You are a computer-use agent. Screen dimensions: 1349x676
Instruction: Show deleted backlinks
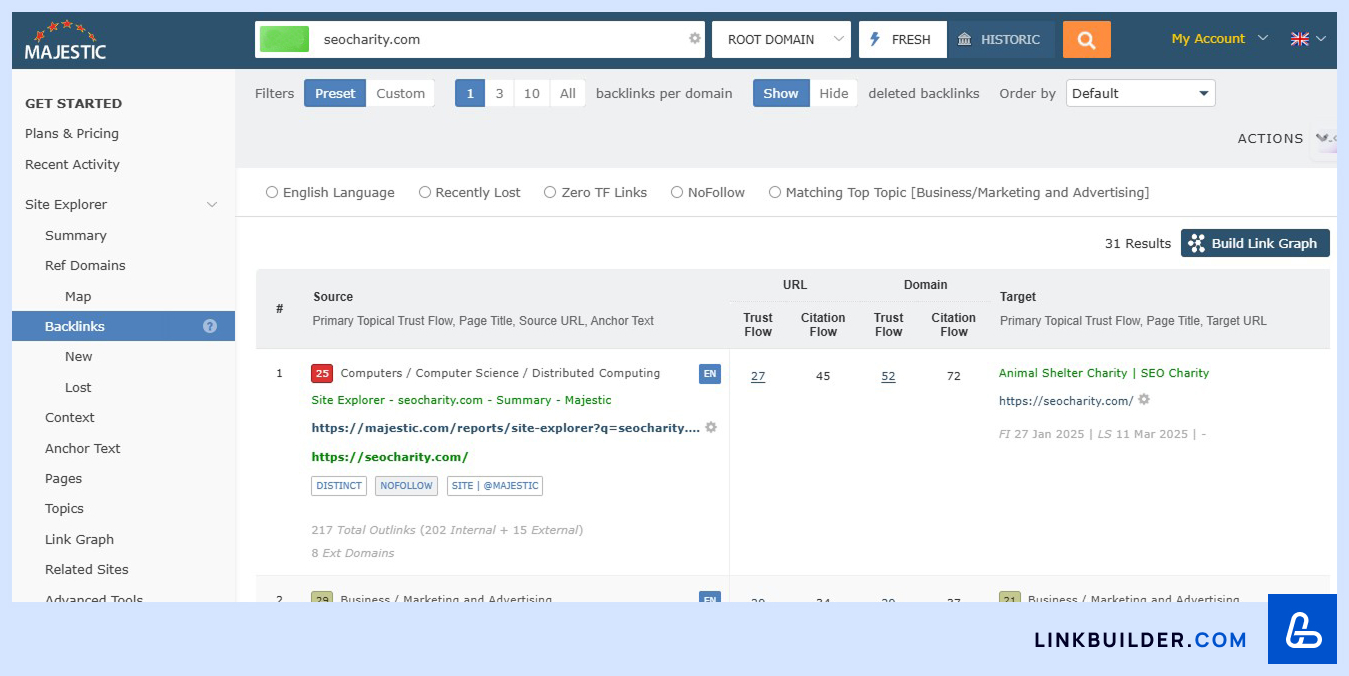point(781,93)
